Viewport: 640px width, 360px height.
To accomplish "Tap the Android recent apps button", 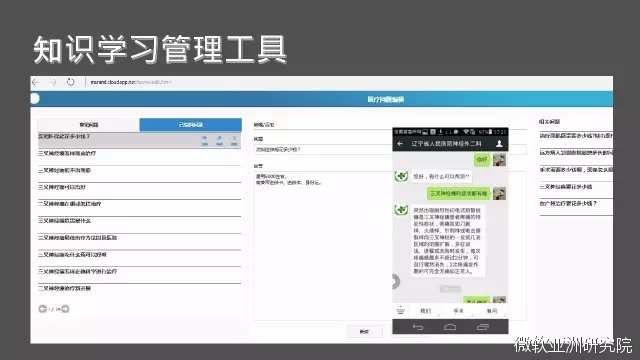I will pos(482,327).
